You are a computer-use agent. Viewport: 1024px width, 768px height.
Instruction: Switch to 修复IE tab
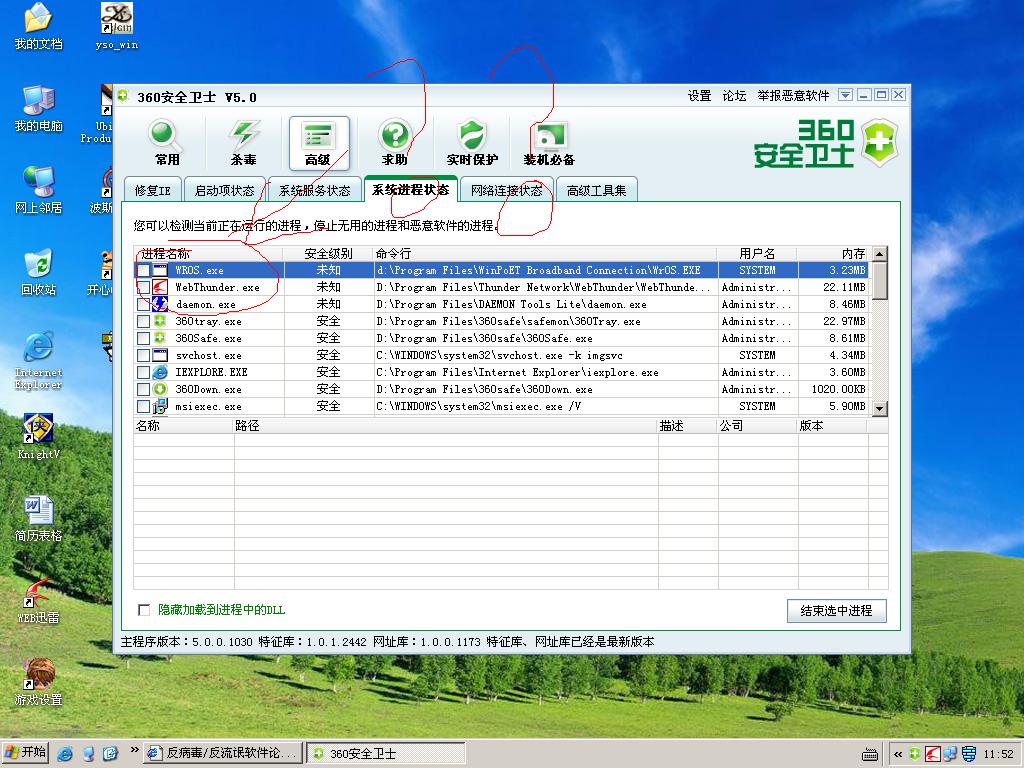(x=153, y=190)
